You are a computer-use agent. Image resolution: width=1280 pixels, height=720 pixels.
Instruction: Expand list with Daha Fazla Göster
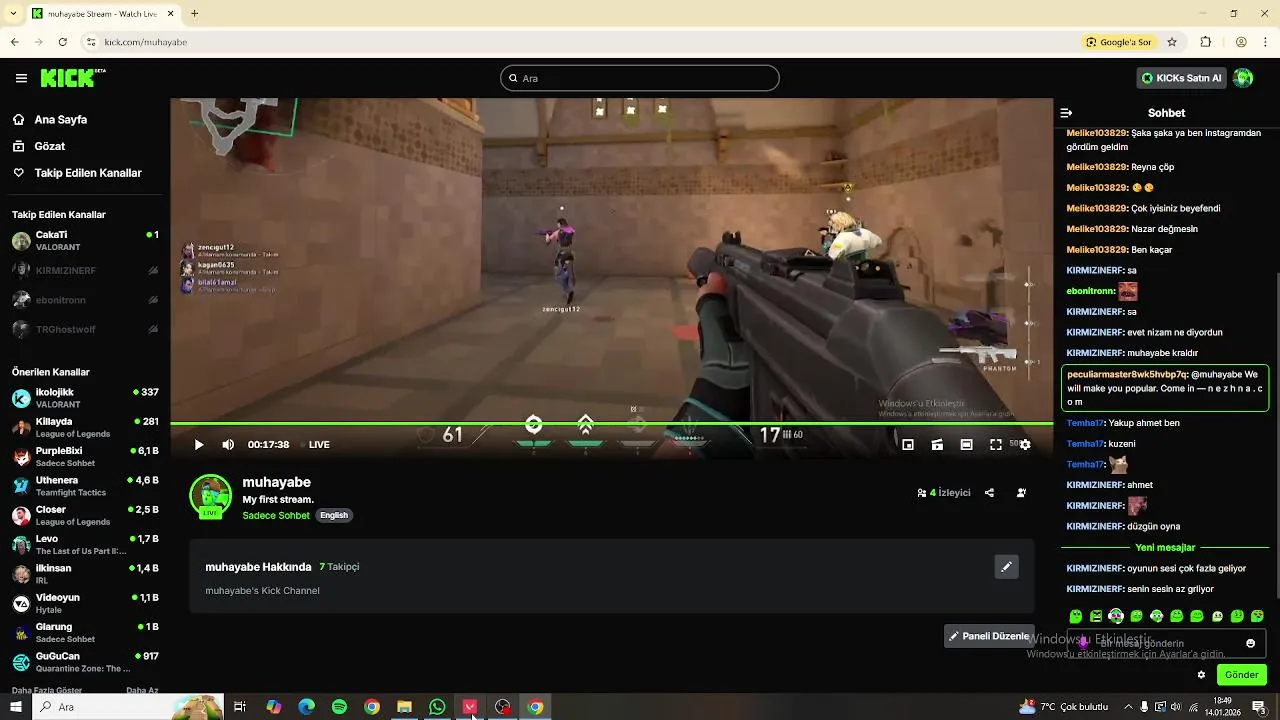[x=47, y=690]
